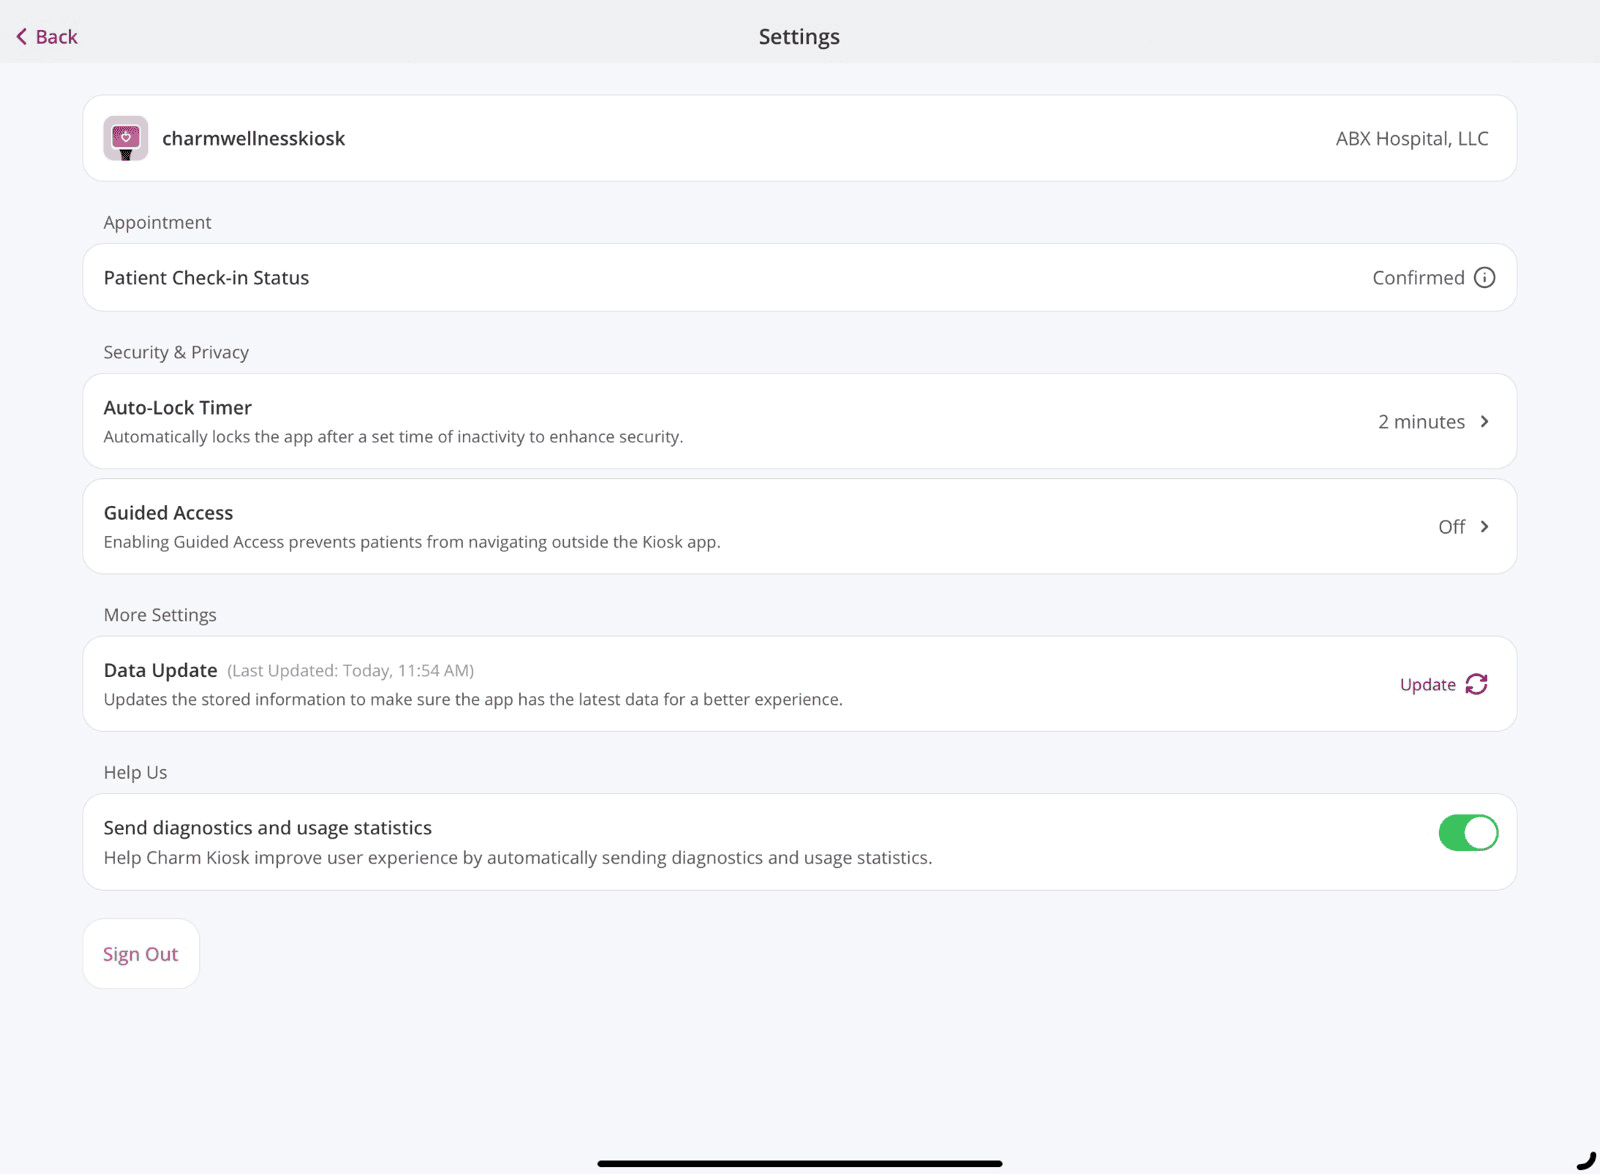Expand Guided Access chevron arrow
The width and height of the screenshot is (1600, 1174).
[1484, 527]
